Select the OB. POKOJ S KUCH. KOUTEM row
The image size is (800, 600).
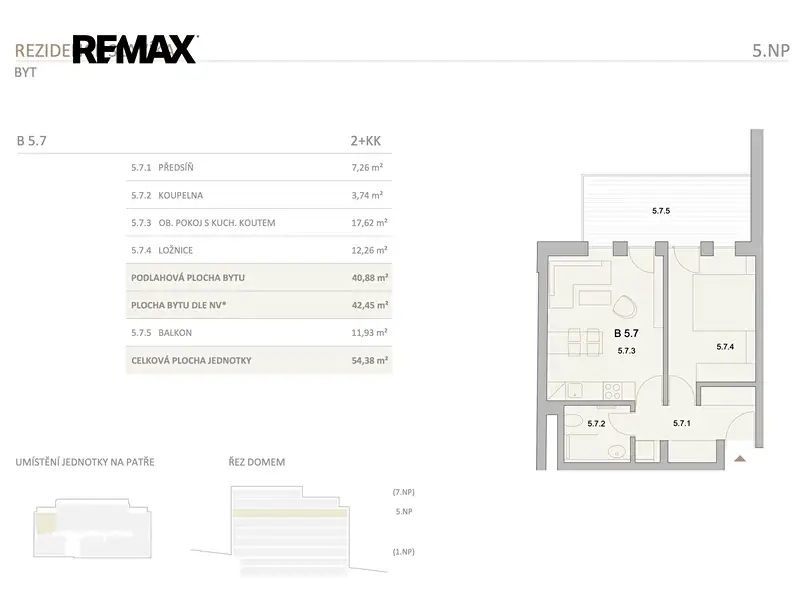pyautogui.click(x=259, y=222)
